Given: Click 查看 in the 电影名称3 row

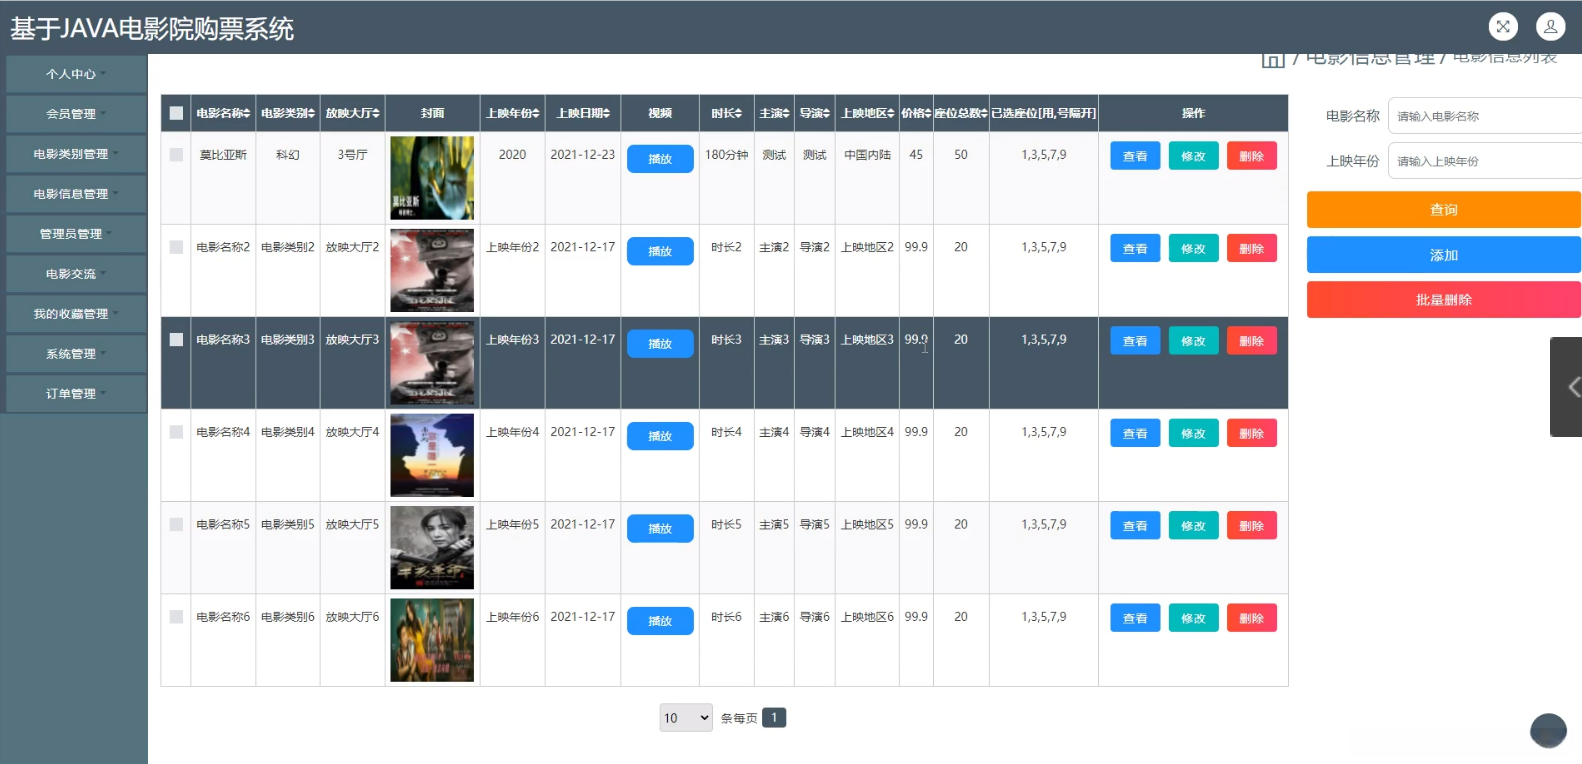Looking at the screenshot, I should point(1135,341).
